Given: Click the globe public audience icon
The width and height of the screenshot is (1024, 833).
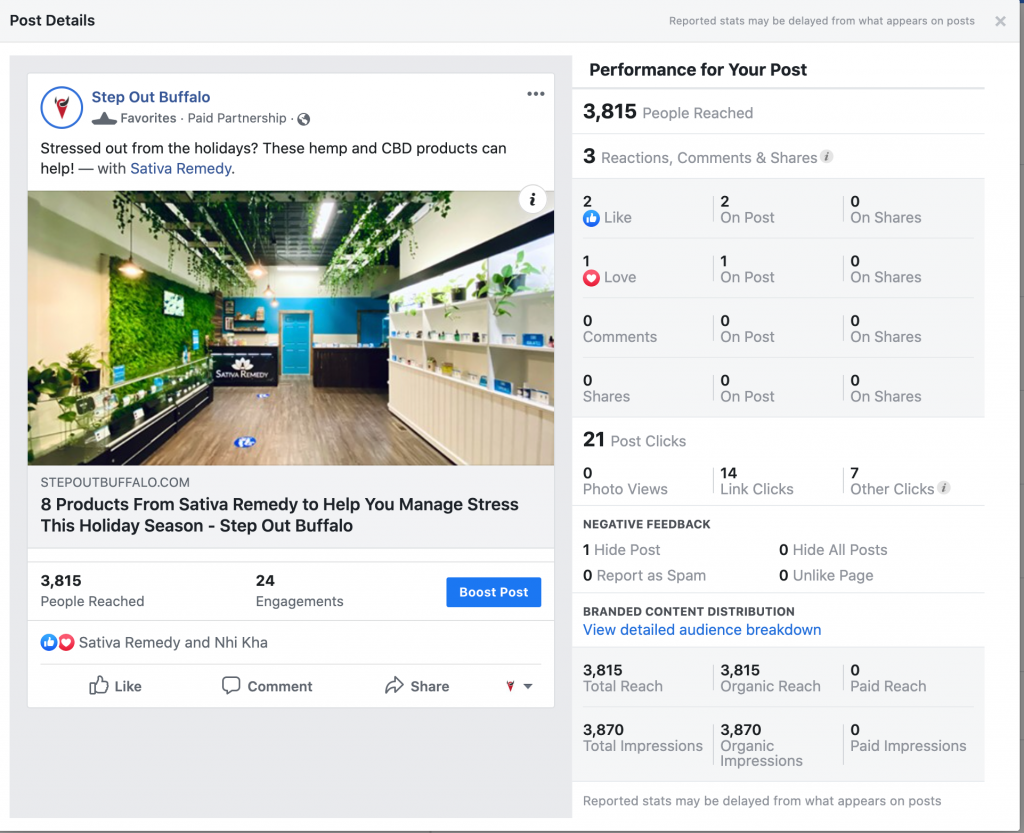Looking at the screenshot, I should pyautogui.click(x=304, y=119).
